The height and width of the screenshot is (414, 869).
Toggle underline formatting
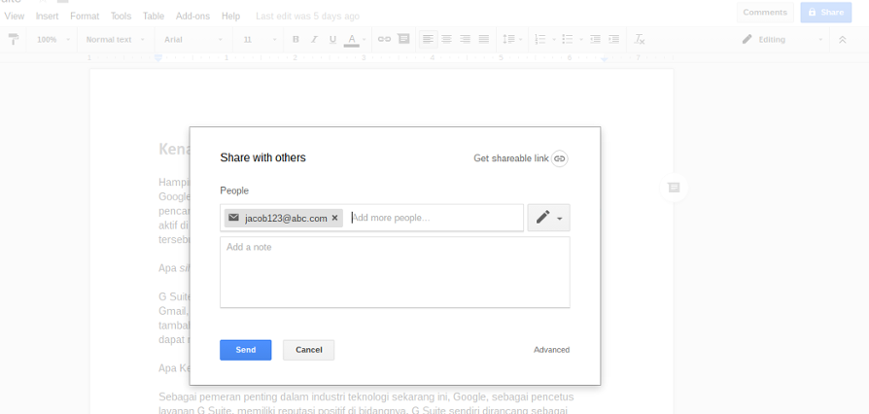(333, 39)
